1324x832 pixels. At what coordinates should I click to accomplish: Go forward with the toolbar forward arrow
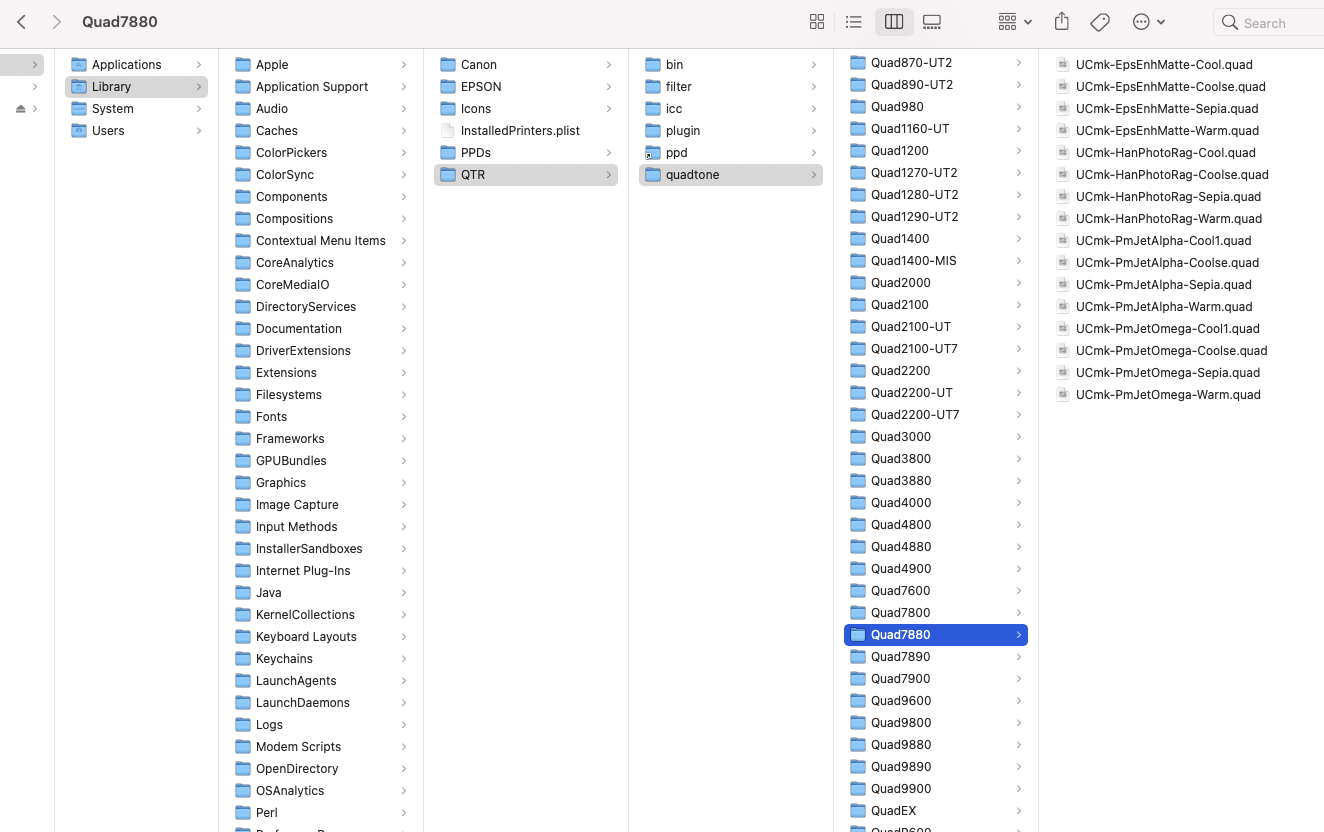56,22
